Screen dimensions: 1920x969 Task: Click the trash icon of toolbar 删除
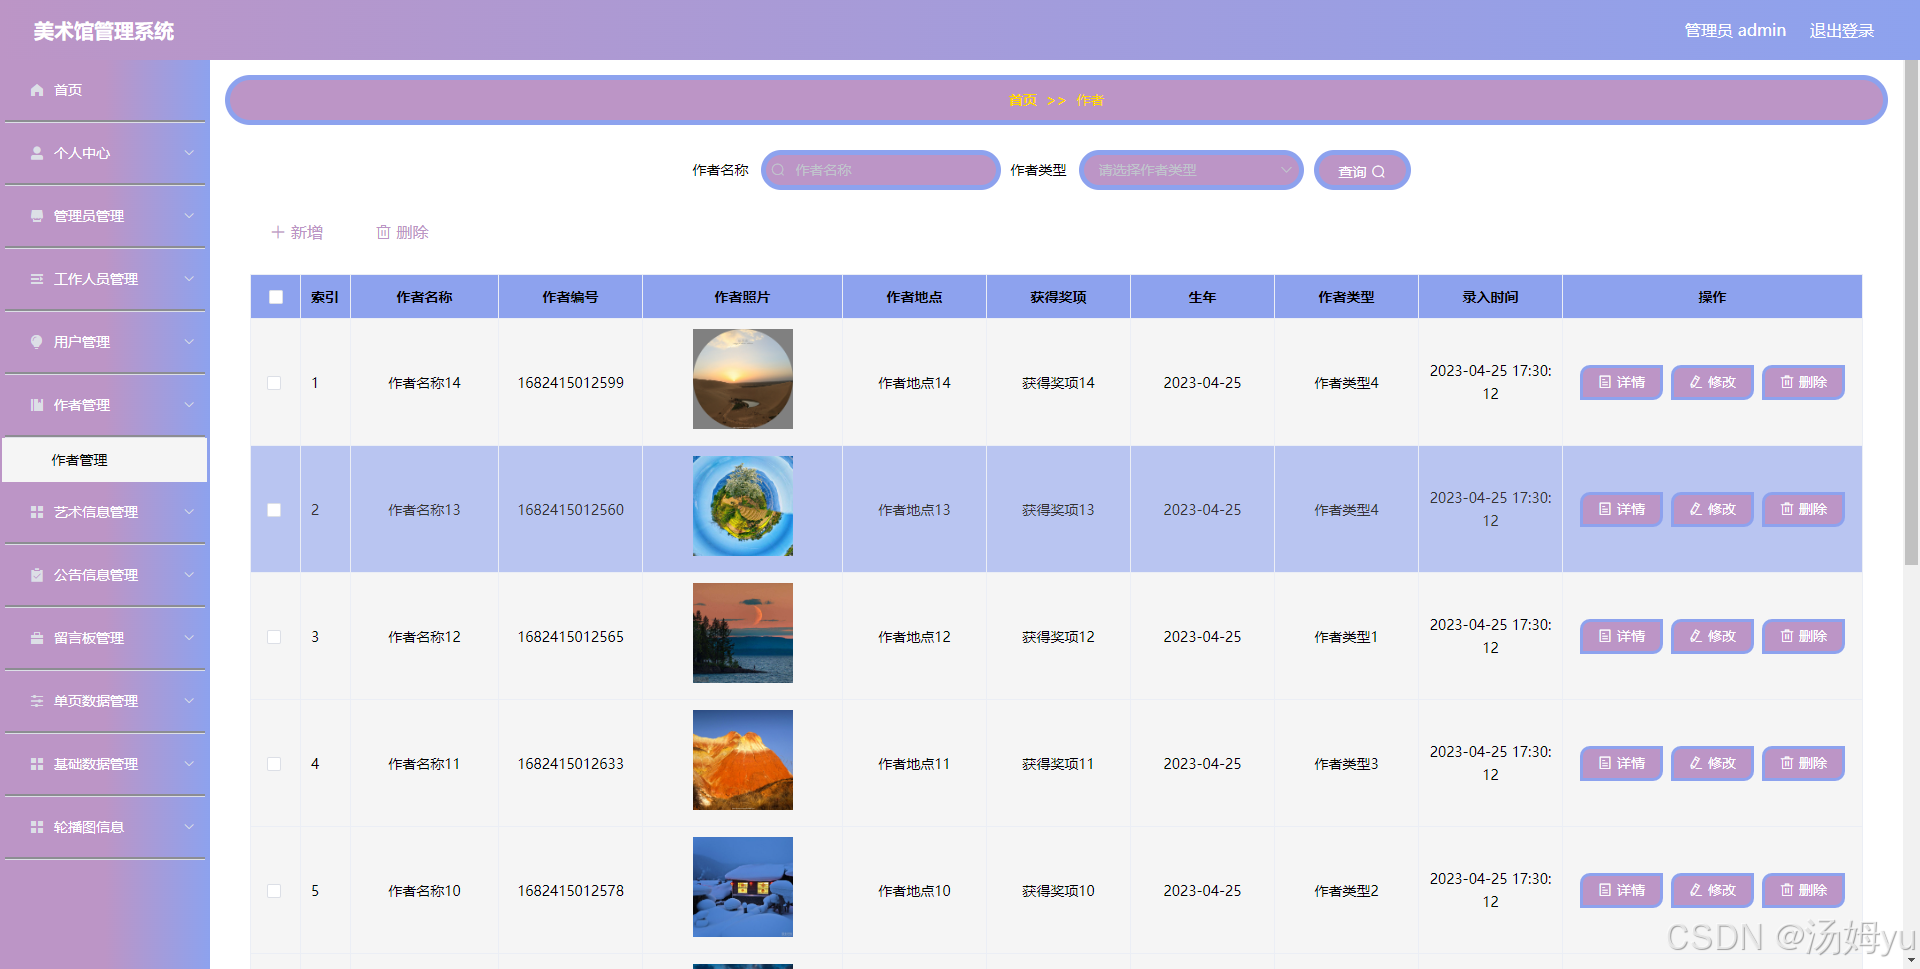(x=383, y=232)
